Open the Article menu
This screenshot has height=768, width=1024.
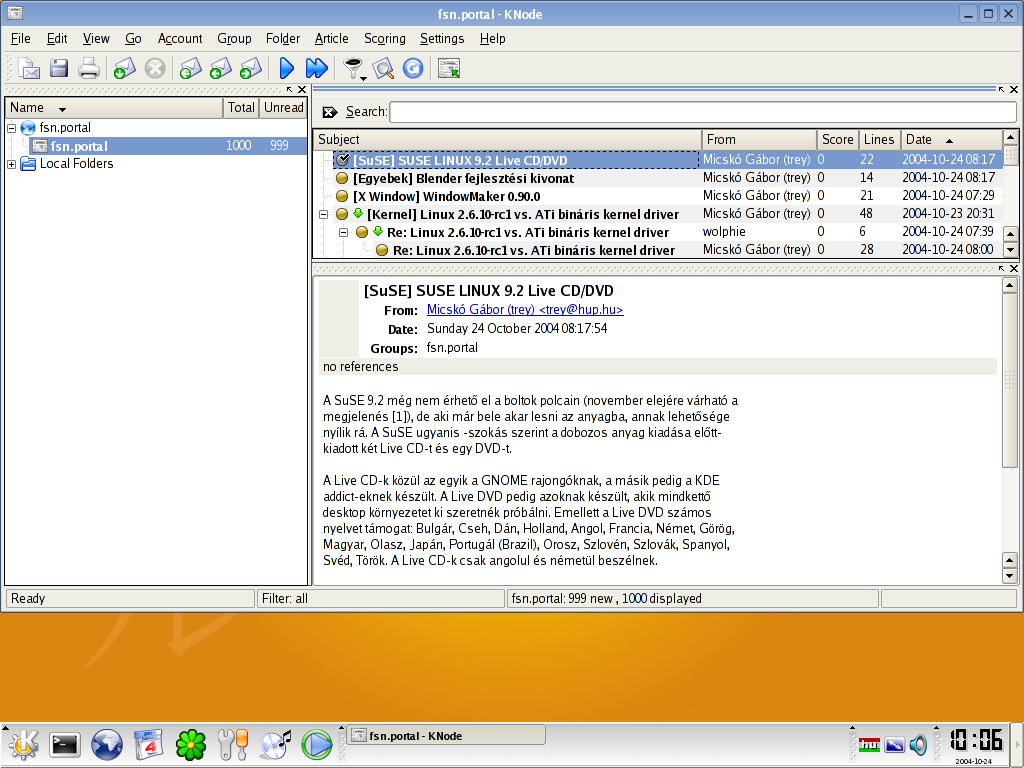331,39
